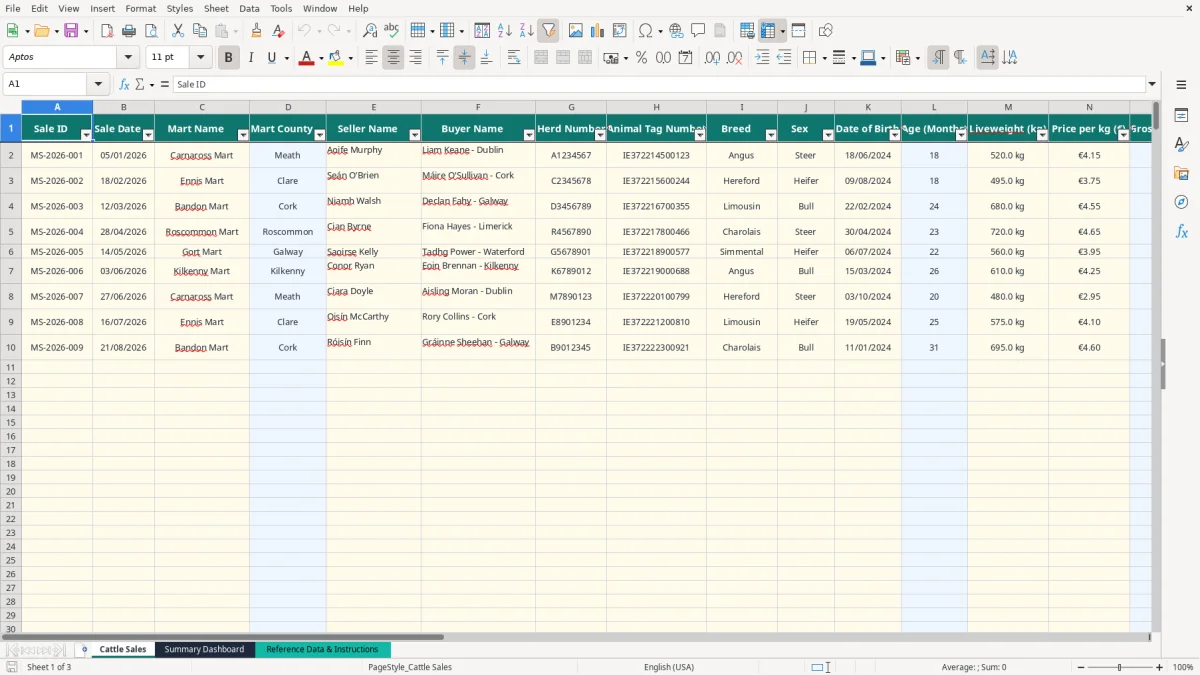Toggle Underline formatting
The image size is (1200, 675).
tap(271, 58)
